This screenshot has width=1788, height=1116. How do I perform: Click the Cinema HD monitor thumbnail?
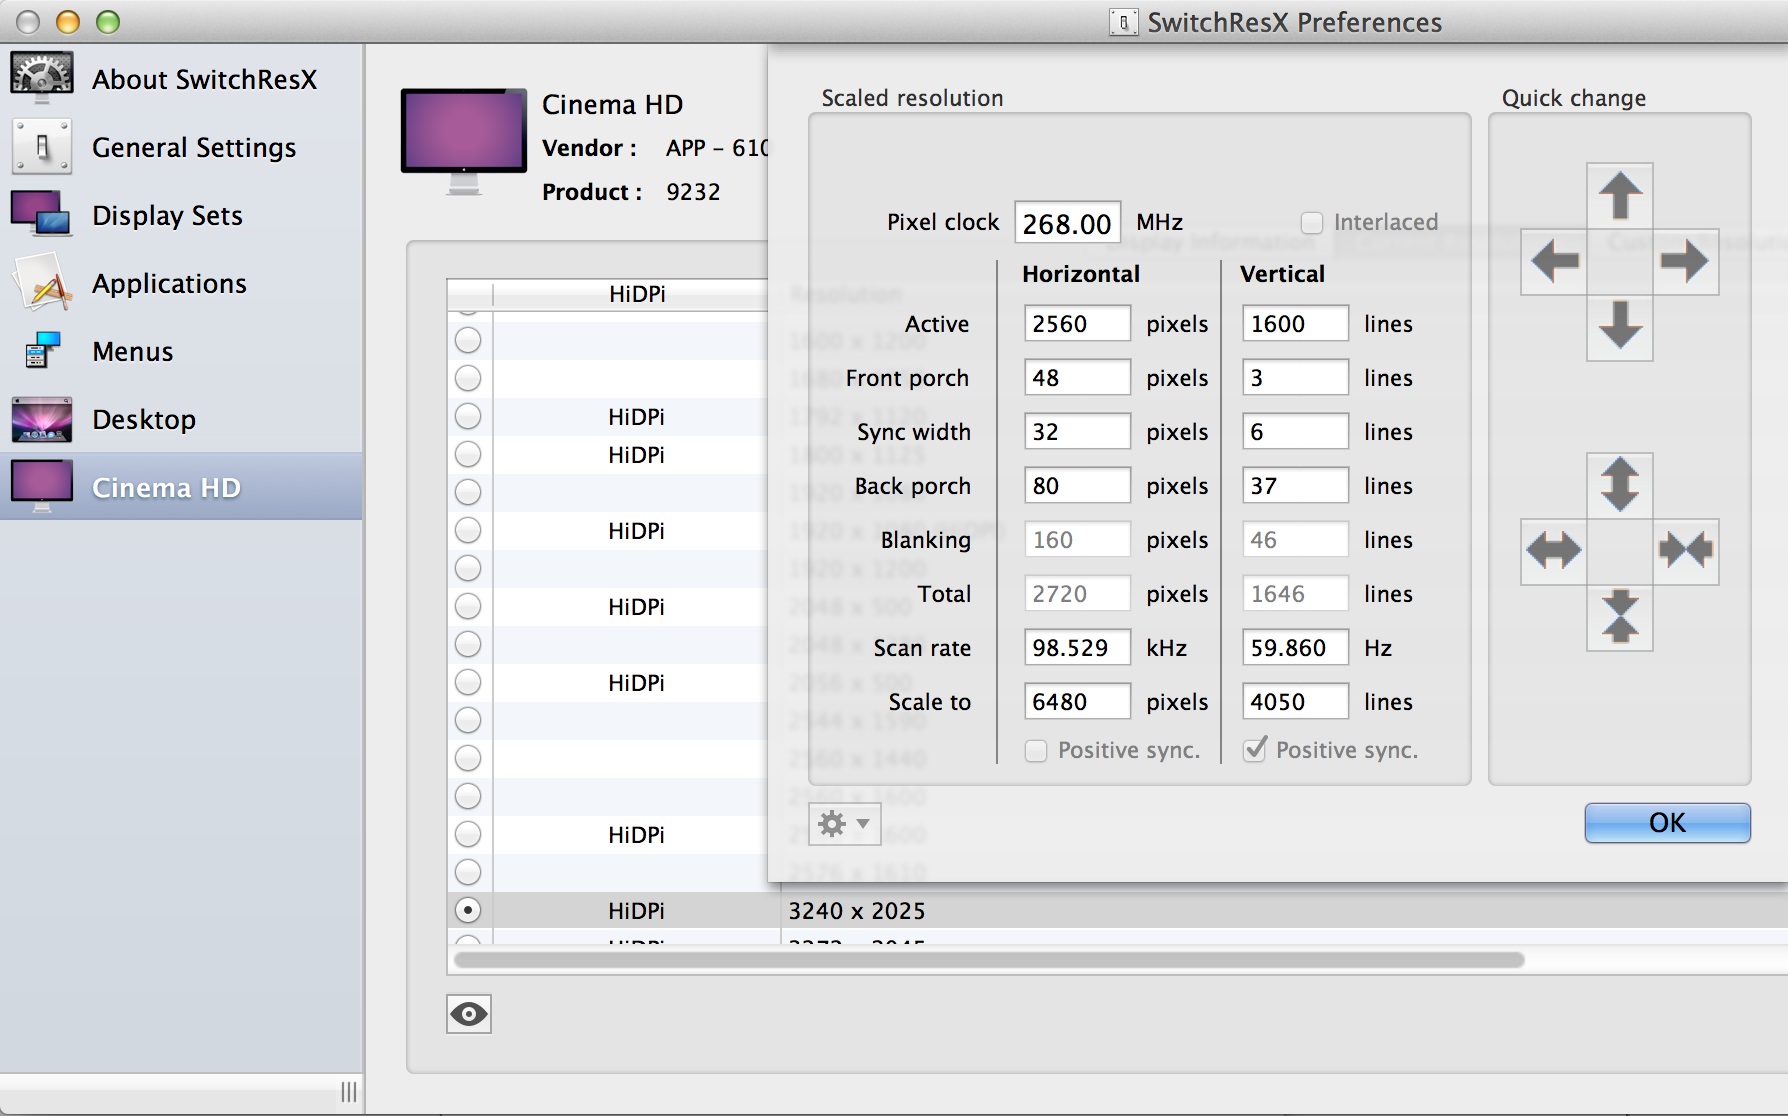pyautogui.click(x=464, y=141)
